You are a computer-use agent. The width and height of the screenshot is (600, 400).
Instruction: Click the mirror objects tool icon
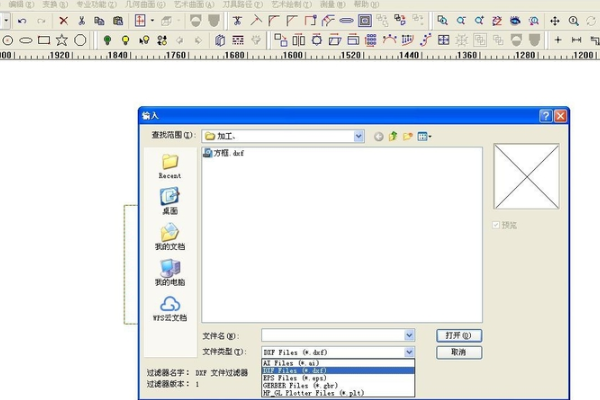[299, 40]
